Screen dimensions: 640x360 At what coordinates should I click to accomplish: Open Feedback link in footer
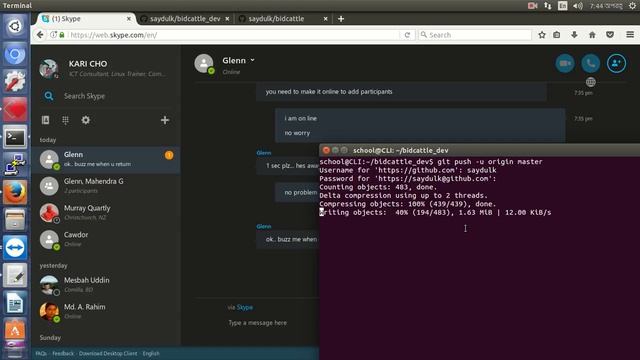point(63,353)
